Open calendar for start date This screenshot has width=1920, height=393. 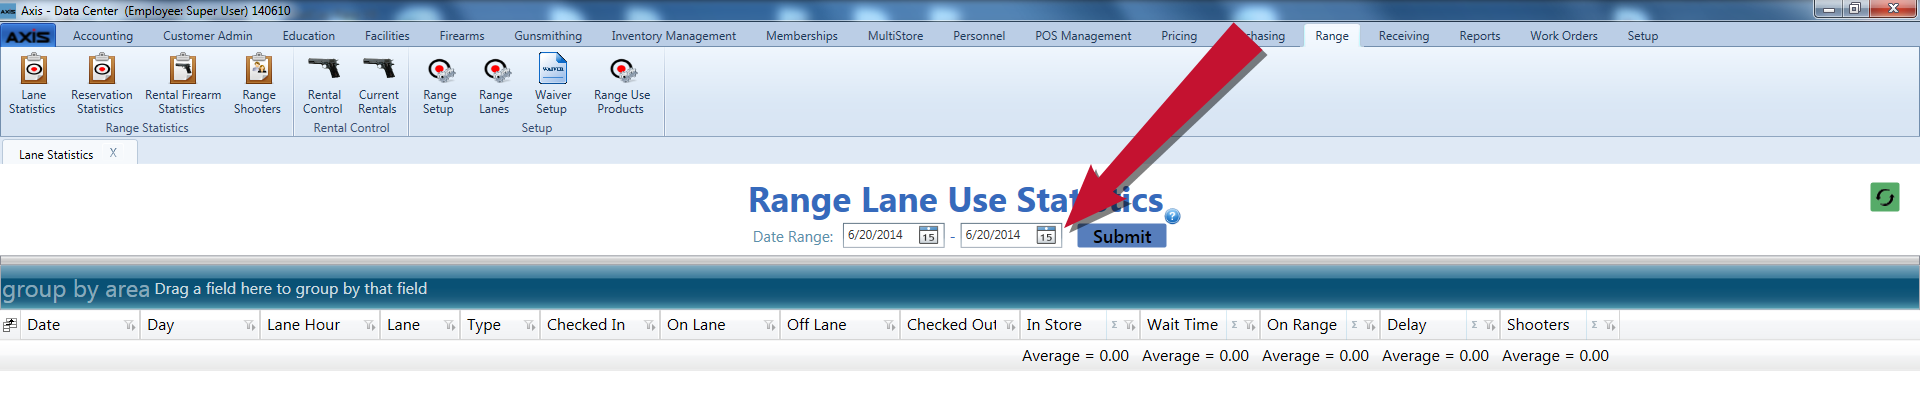coord(929,236)
